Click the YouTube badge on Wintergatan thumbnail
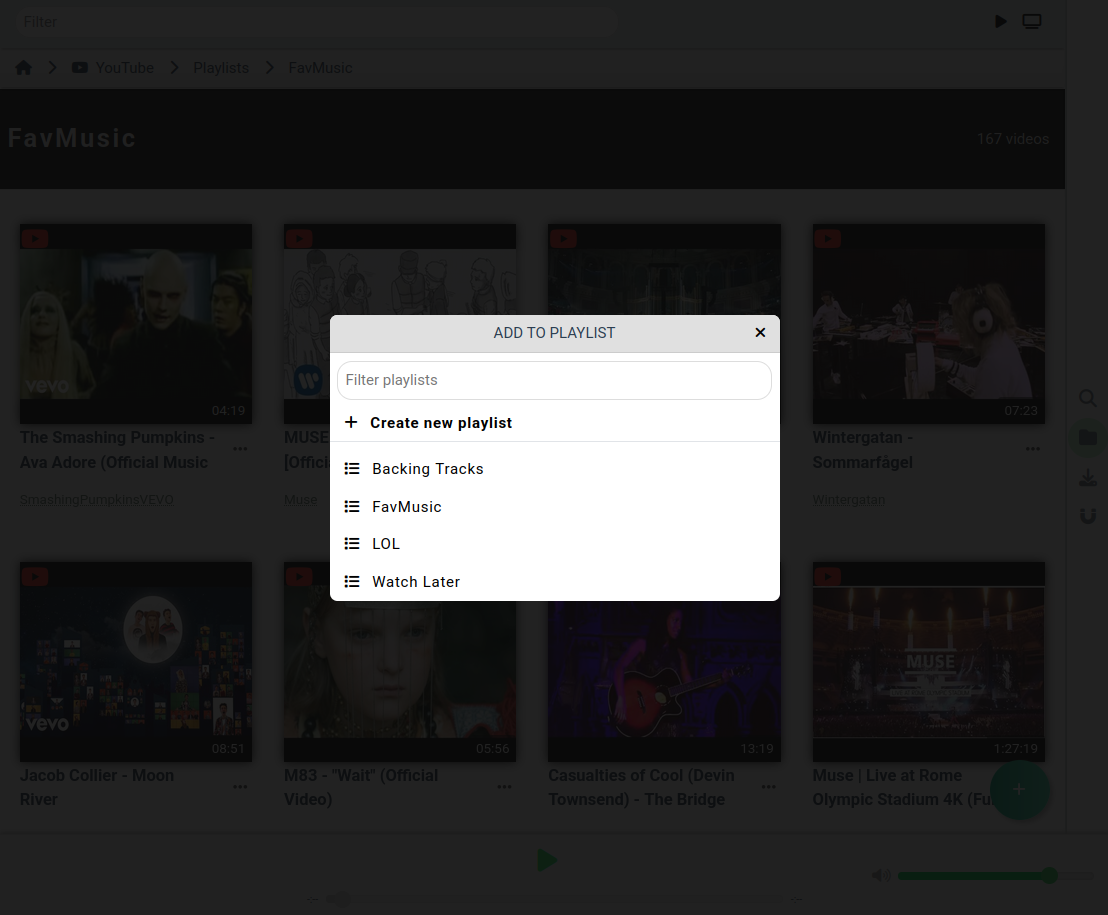Viewport: 1108px width, 915px height. (827, 239)
